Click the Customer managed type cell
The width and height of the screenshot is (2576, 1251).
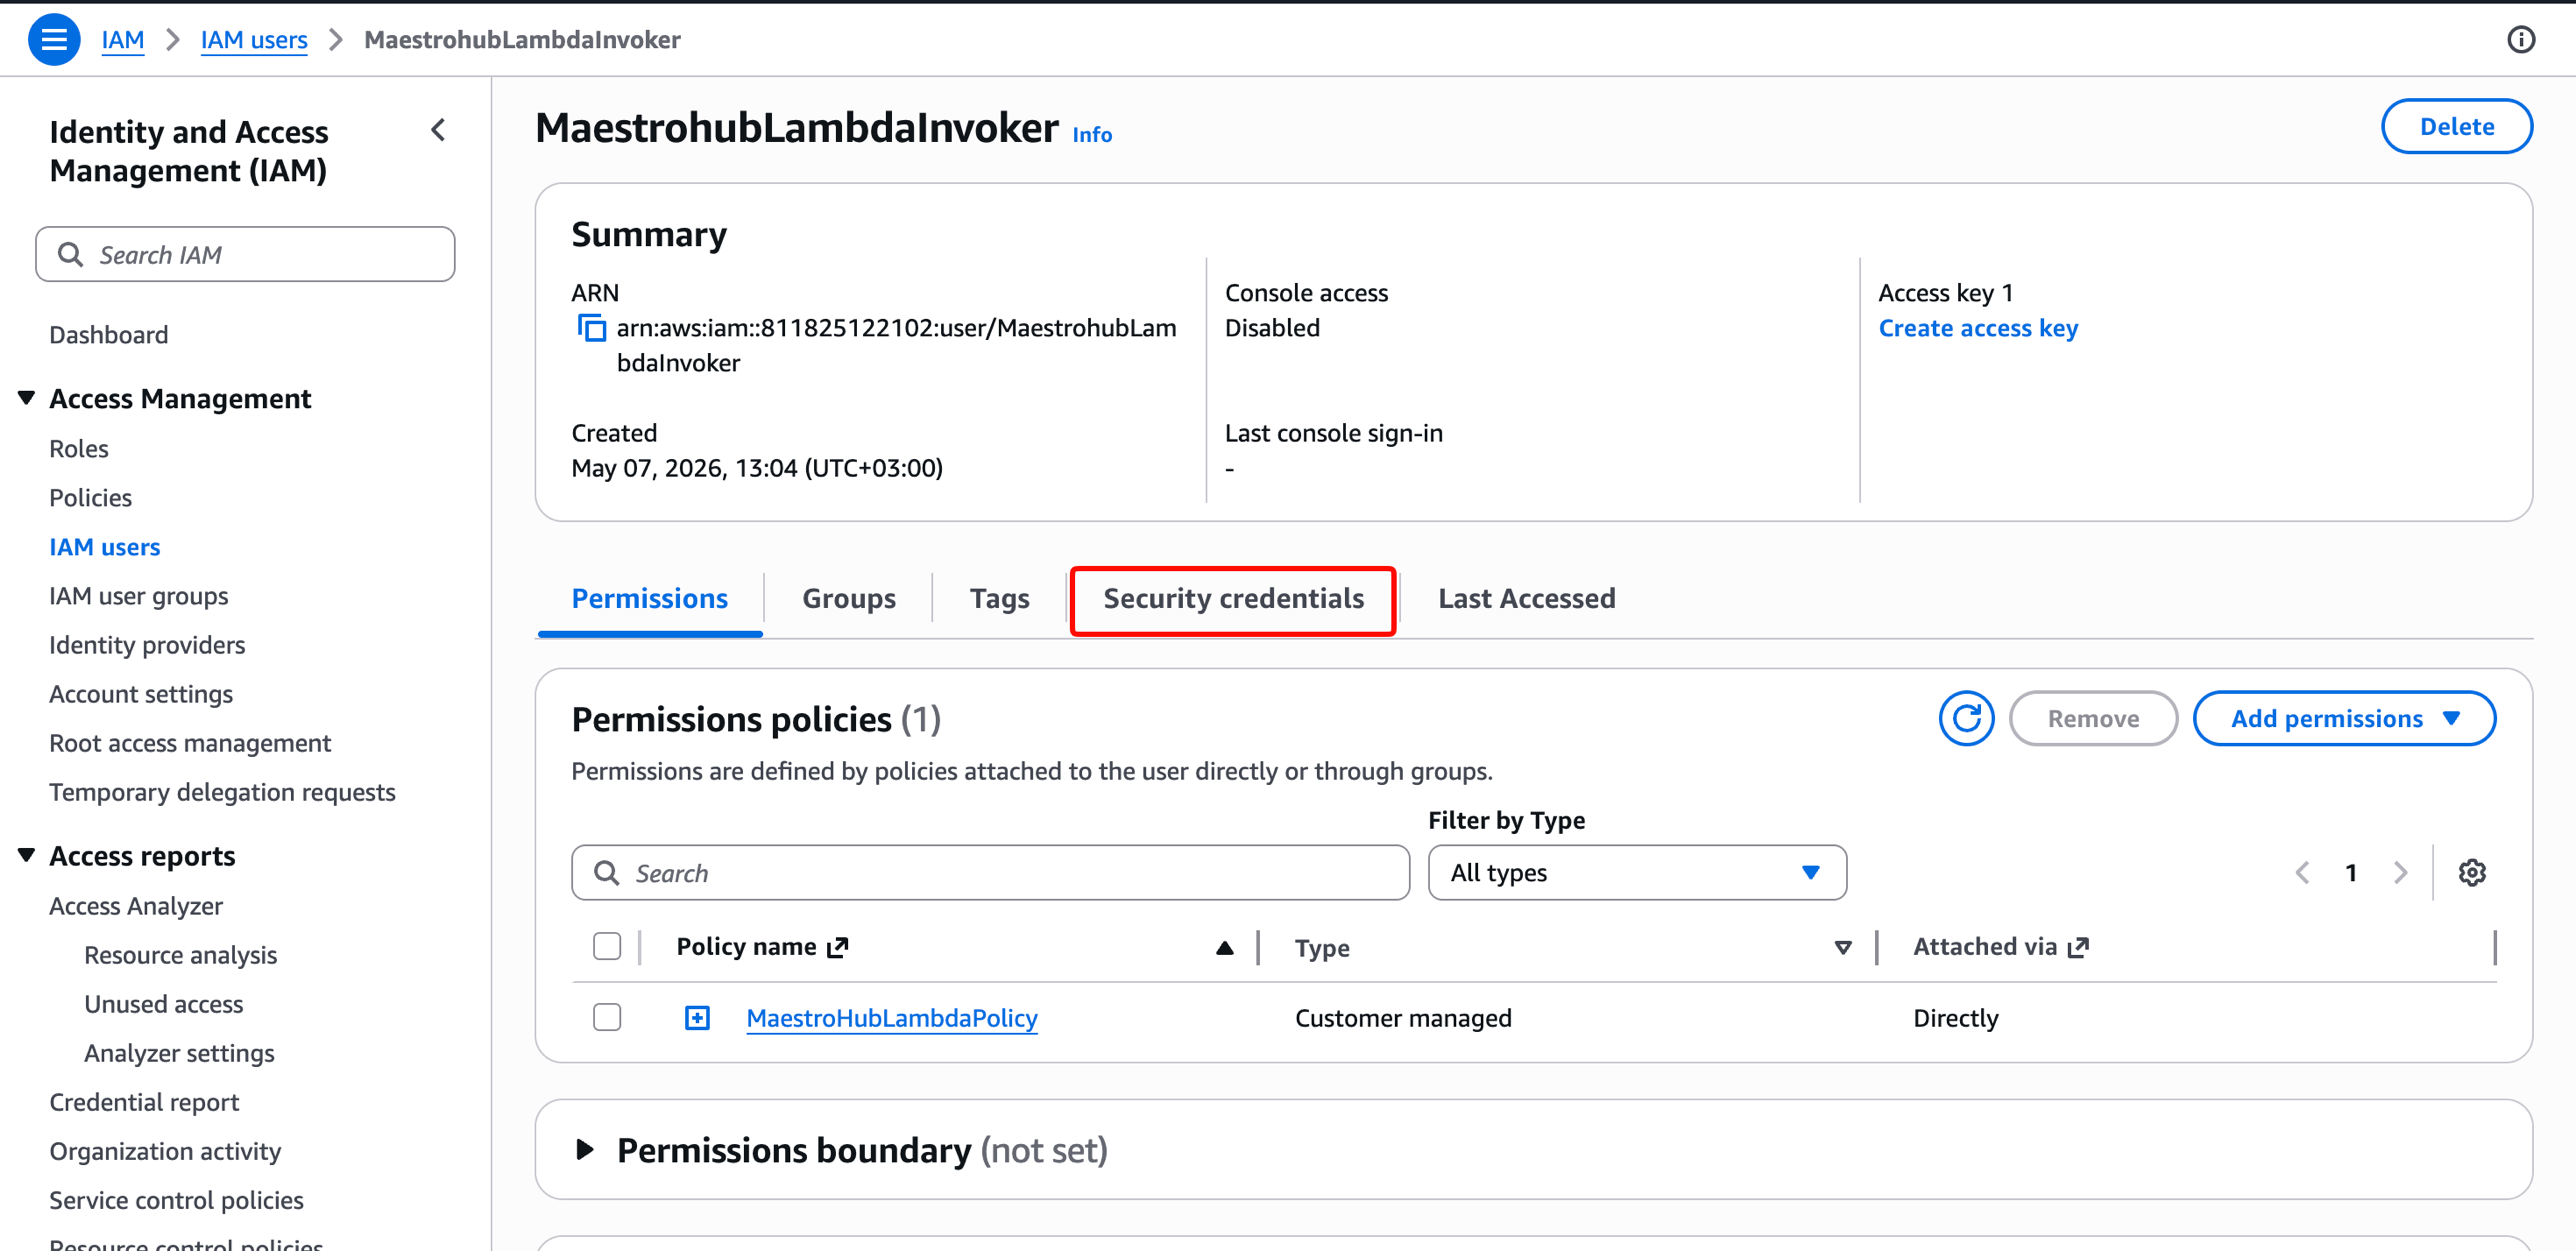[x=1402, y=1018]
